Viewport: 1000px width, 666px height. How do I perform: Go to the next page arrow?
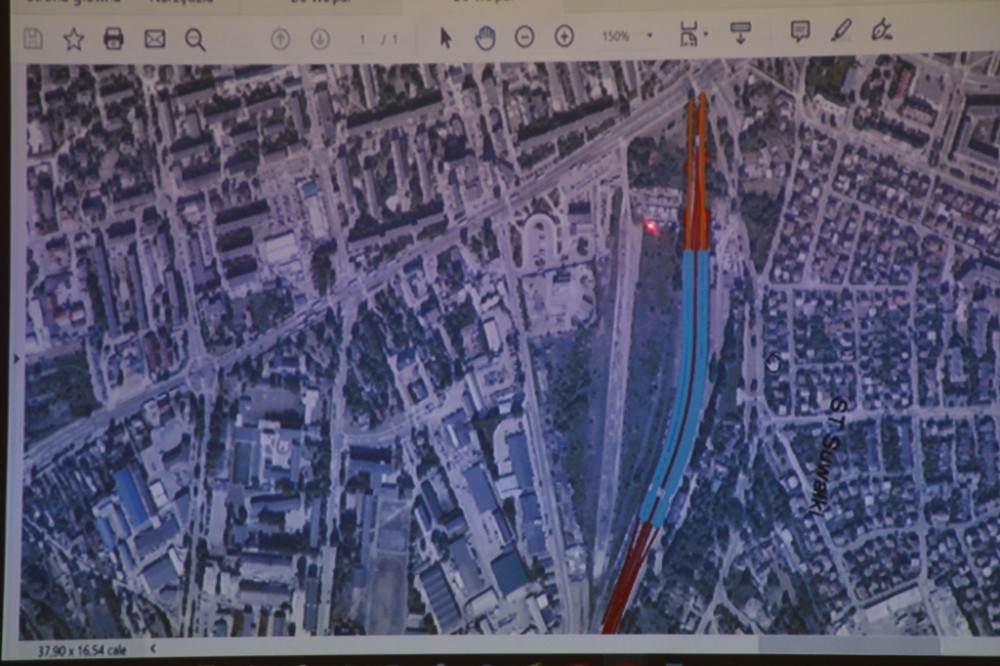pyautogui.click(x=320, y=39)
